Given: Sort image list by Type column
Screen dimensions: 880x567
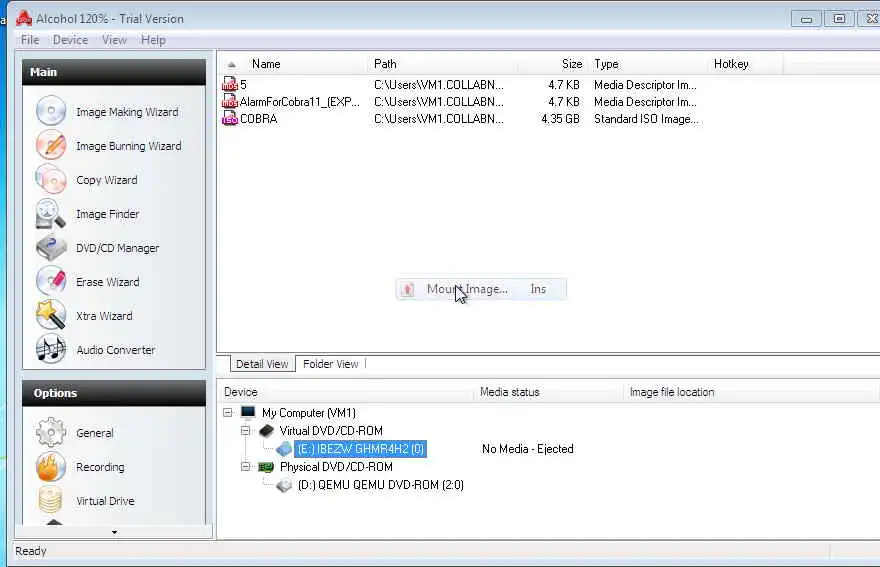Looking at the screenshot, I should tap(607, 64).
